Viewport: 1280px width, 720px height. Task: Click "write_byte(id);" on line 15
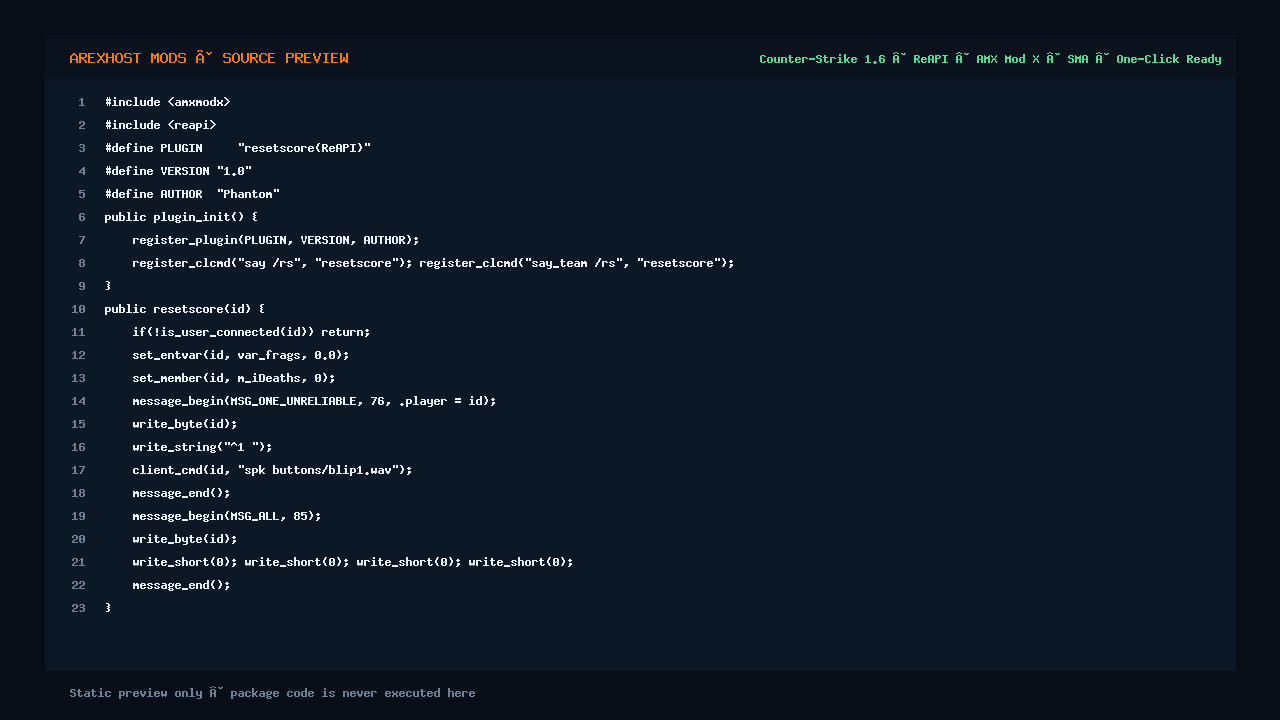[x=185, y=424]
